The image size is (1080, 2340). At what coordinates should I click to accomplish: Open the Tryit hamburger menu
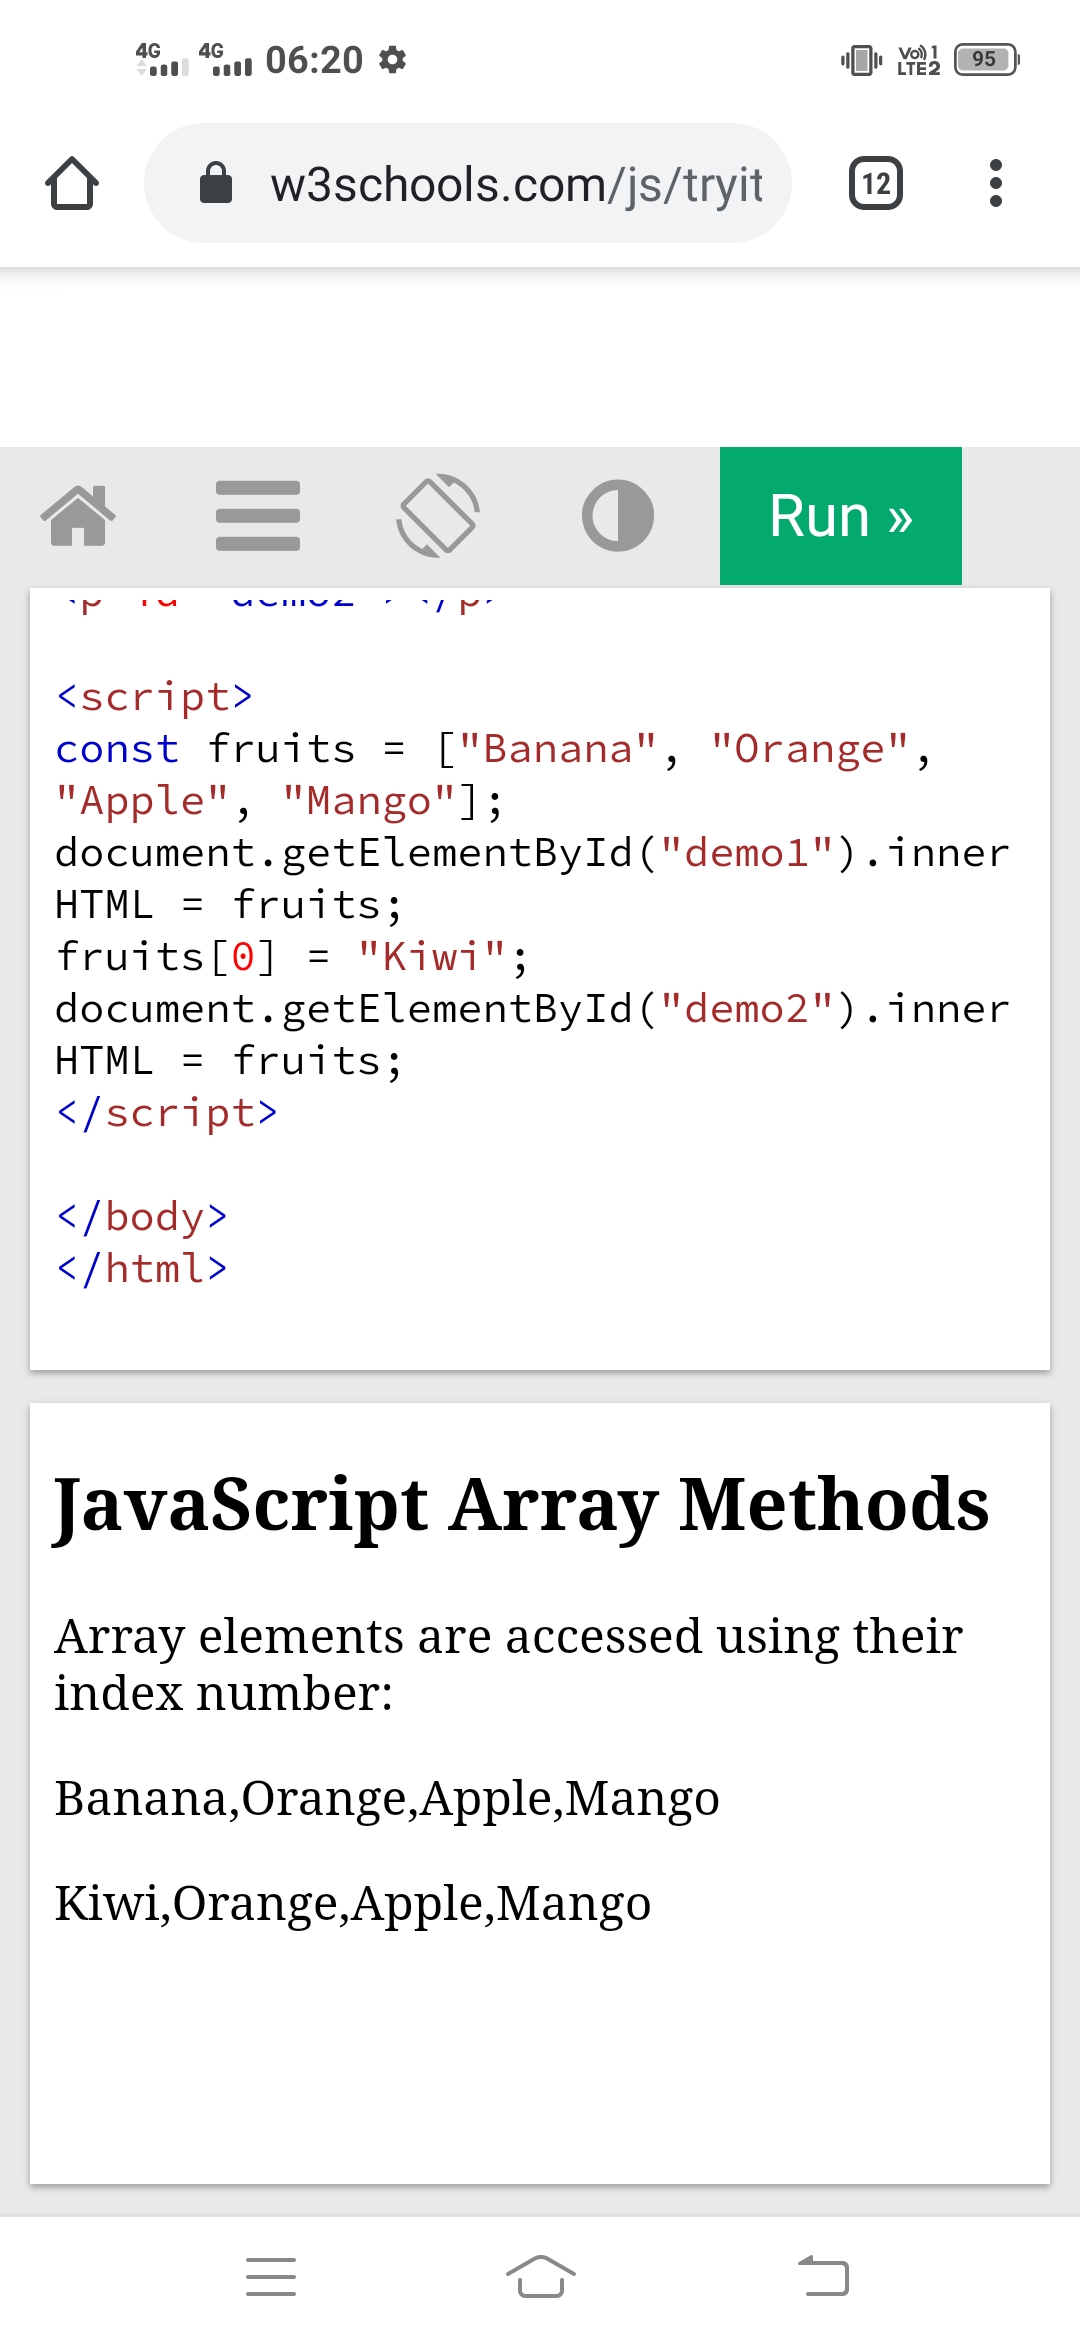[x=258, y=516]
